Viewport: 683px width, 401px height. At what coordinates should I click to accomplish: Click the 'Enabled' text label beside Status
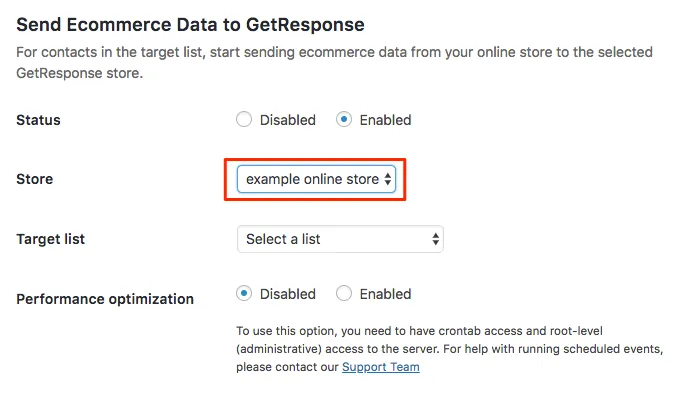pos(385,120)
